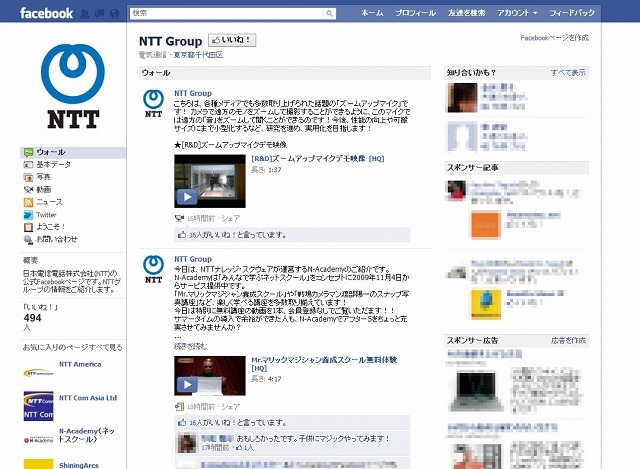The image size is (640, 469).
Task: Open the messages icon in header
Action: [100, 14]
